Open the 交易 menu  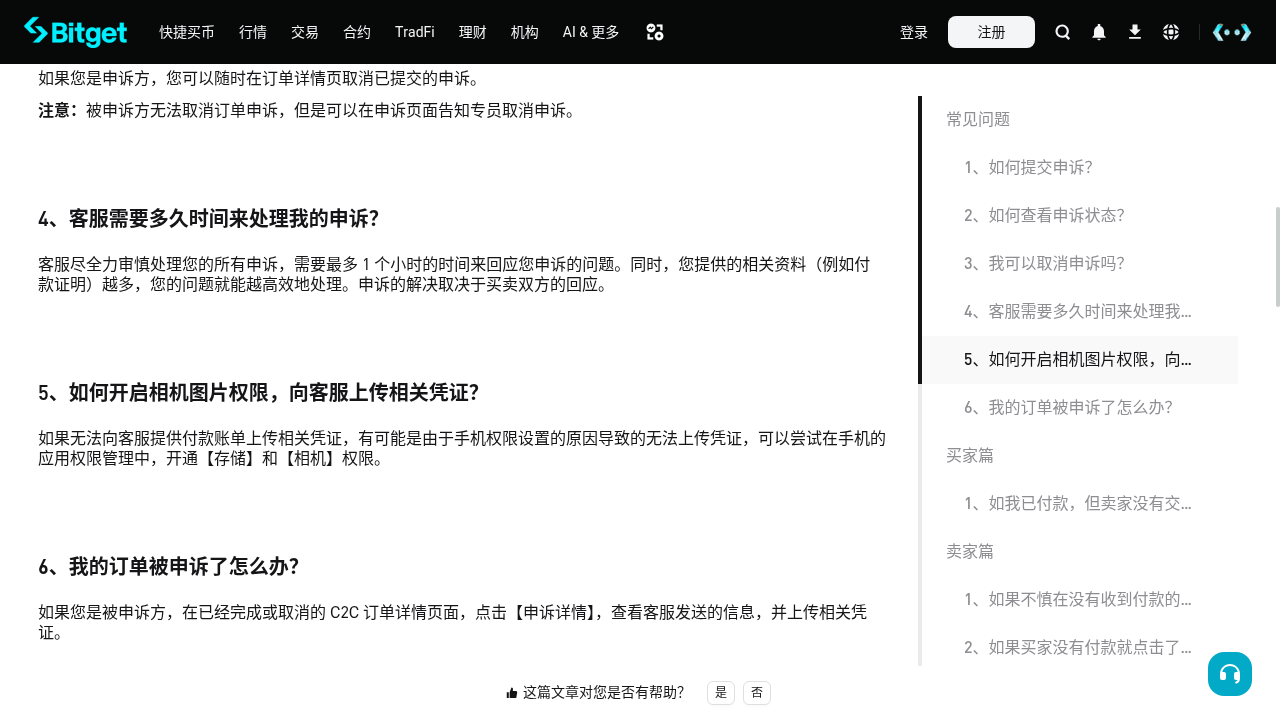point(305,32)
